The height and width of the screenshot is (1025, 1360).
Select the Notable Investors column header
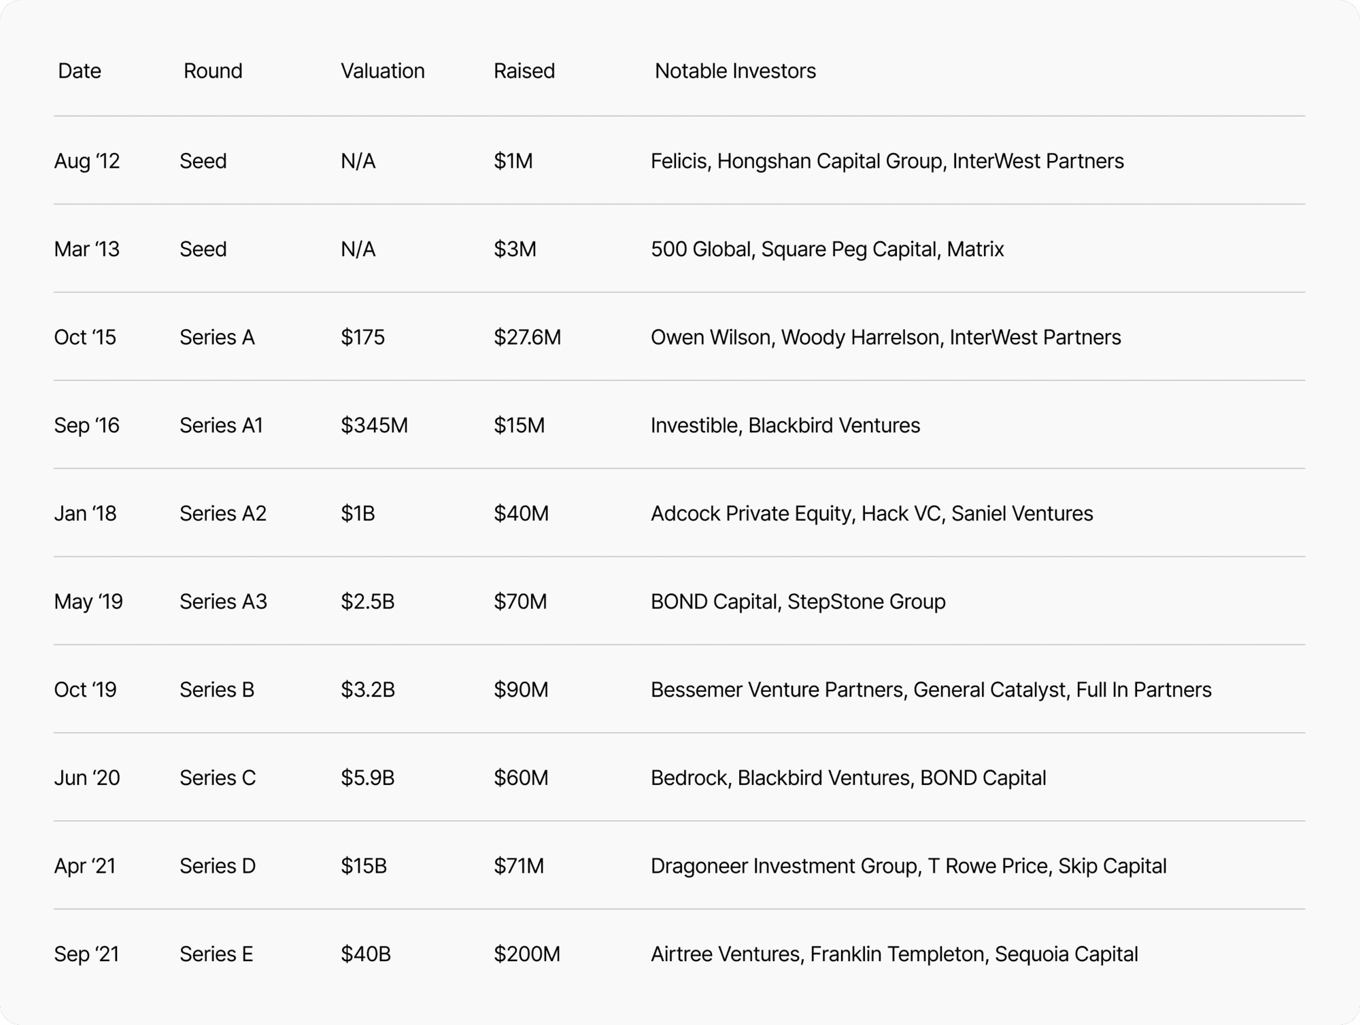pos(735,71)
